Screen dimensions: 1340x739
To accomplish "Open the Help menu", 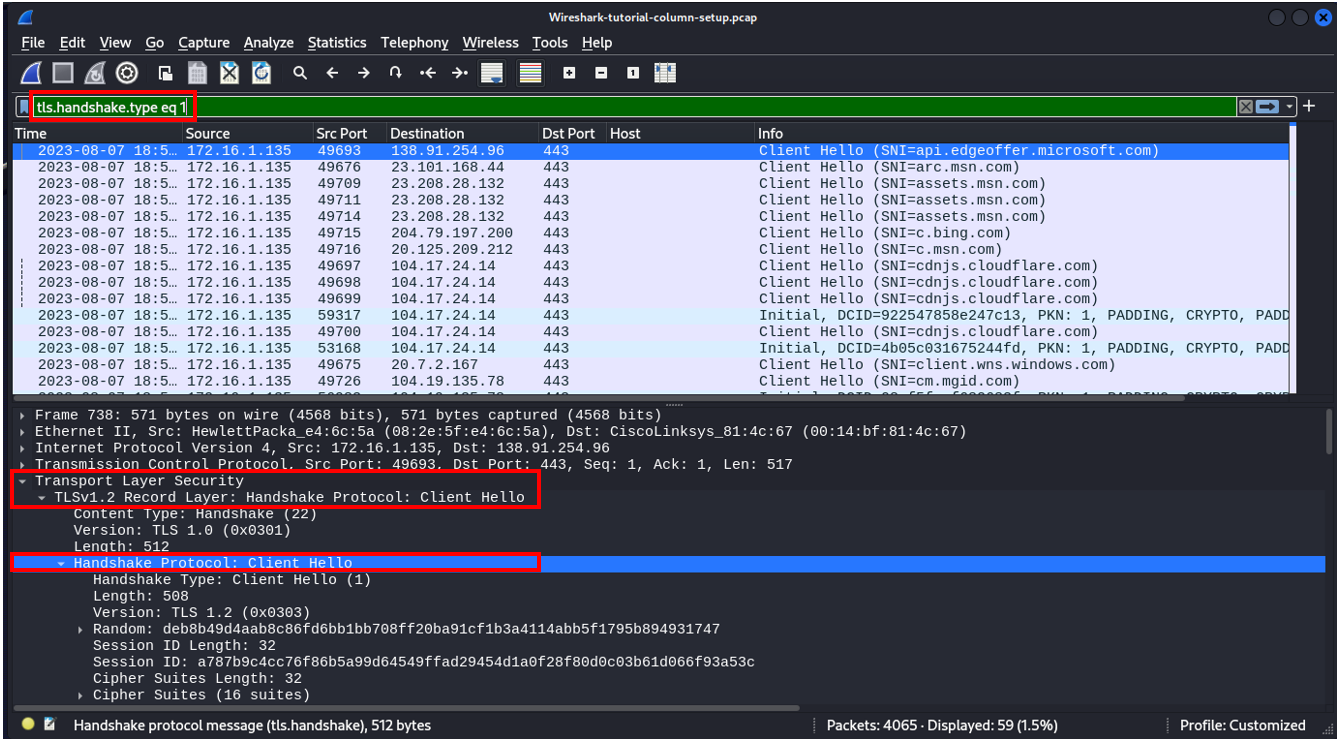I will [597, 42].
